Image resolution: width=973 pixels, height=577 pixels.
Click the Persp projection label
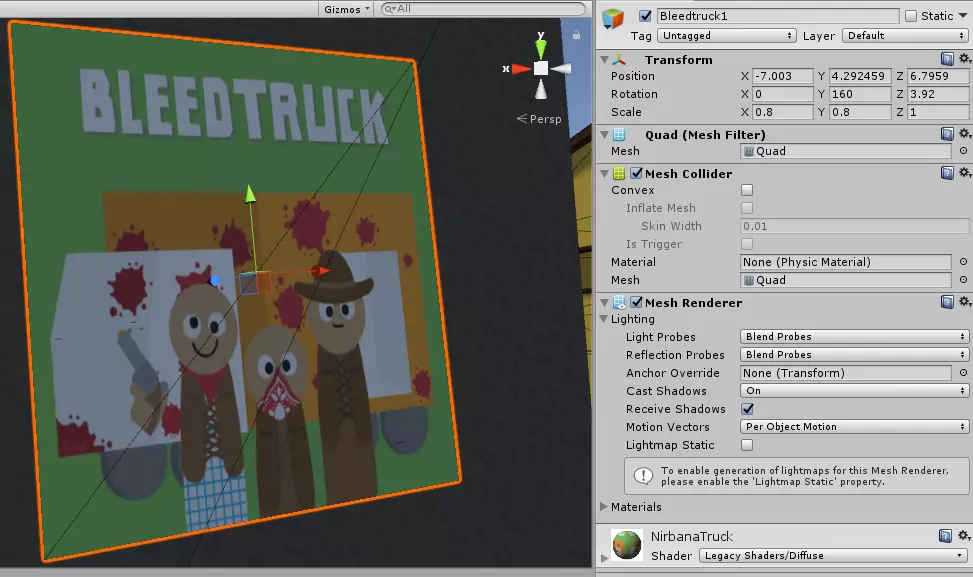(x=545, y=119)
